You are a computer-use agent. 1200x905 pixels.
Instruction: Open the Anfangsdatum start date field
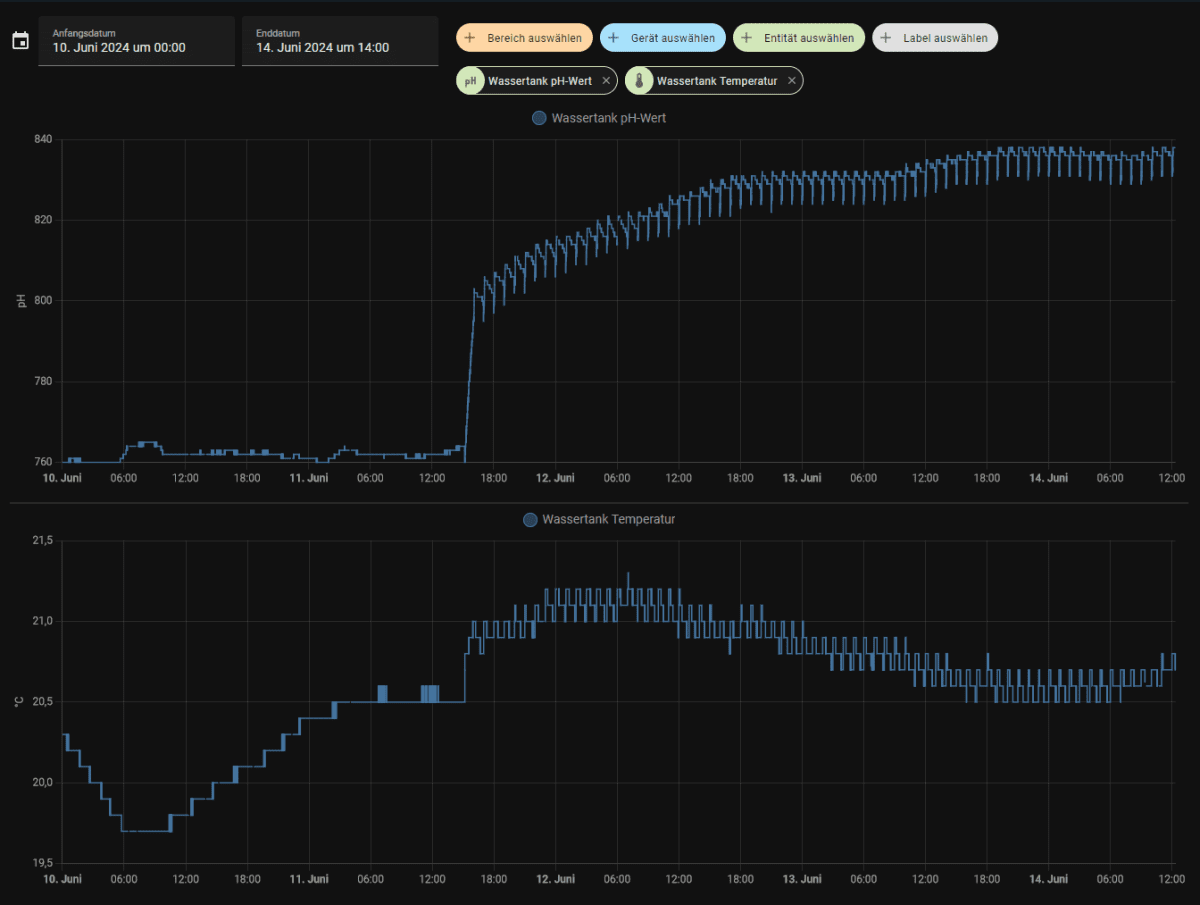click(136, 41)
